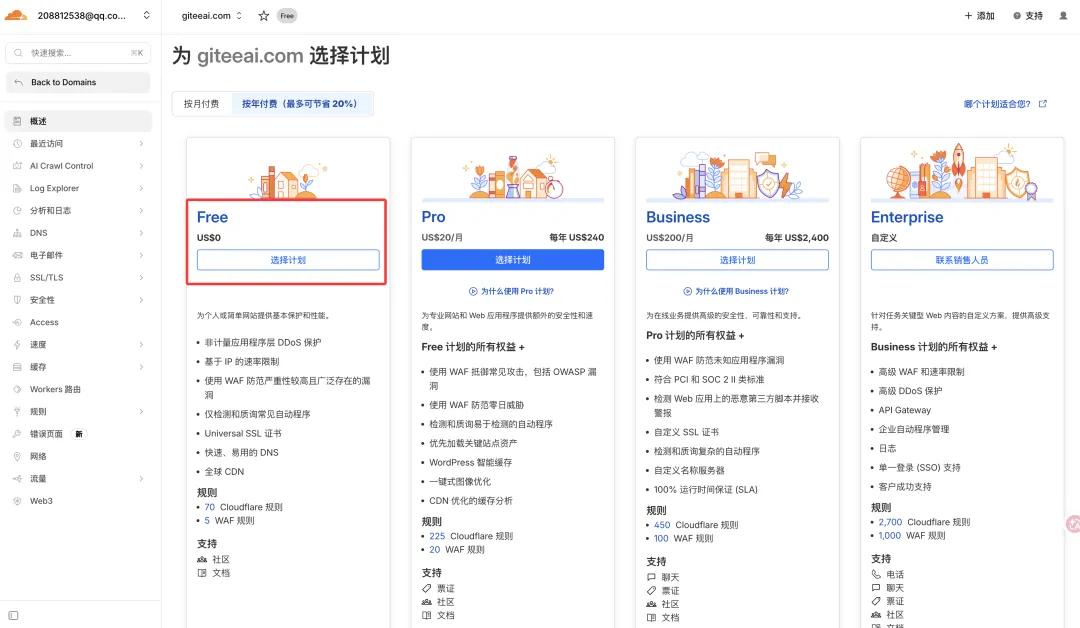The image size is (1080, 628).
Task: Click the DNS sidebar icon
Action: point(17,233)
